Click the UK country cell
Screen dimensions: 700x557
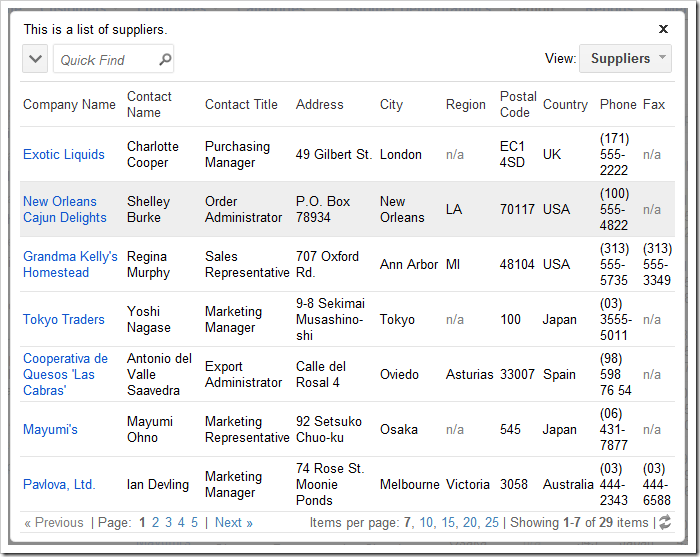552,154
